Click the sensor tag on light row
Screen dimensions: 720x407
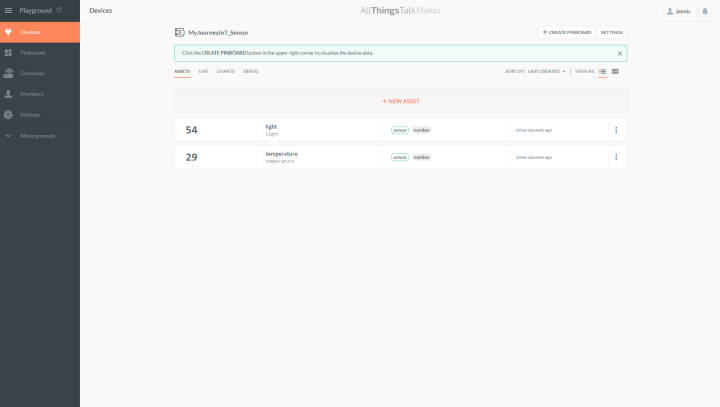tap(399, 130)
